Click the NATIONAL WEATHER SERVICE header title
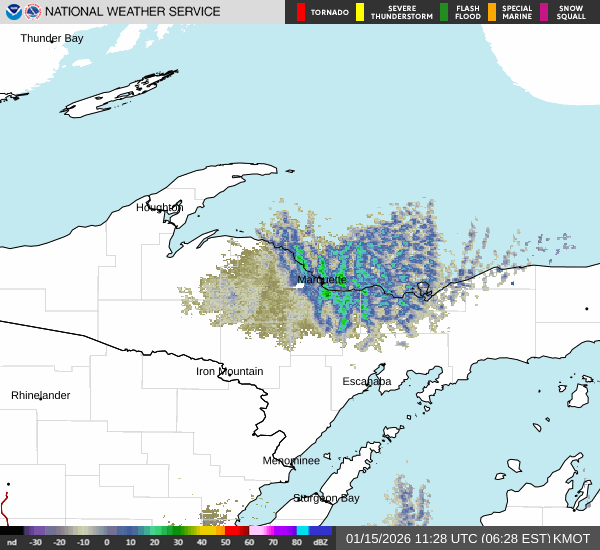600x550 pixels. click(x=133, y=12)
